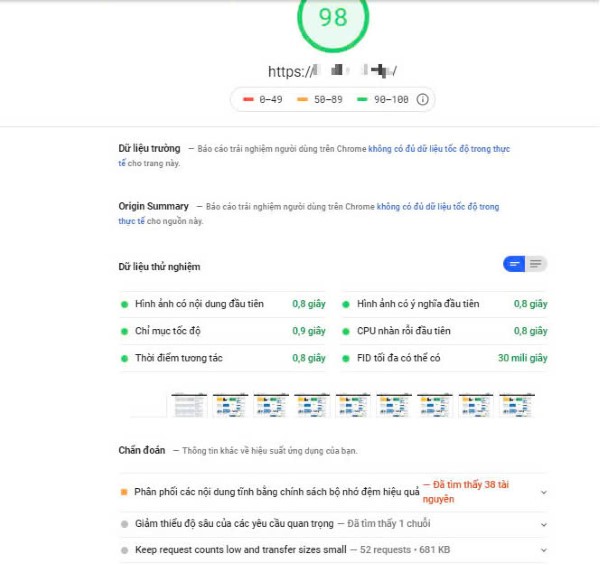Screen dimensions: 600x565
Task: Expand 'Giảm thiểu độ sâu' audit chevron
Action: coord(543,524)
